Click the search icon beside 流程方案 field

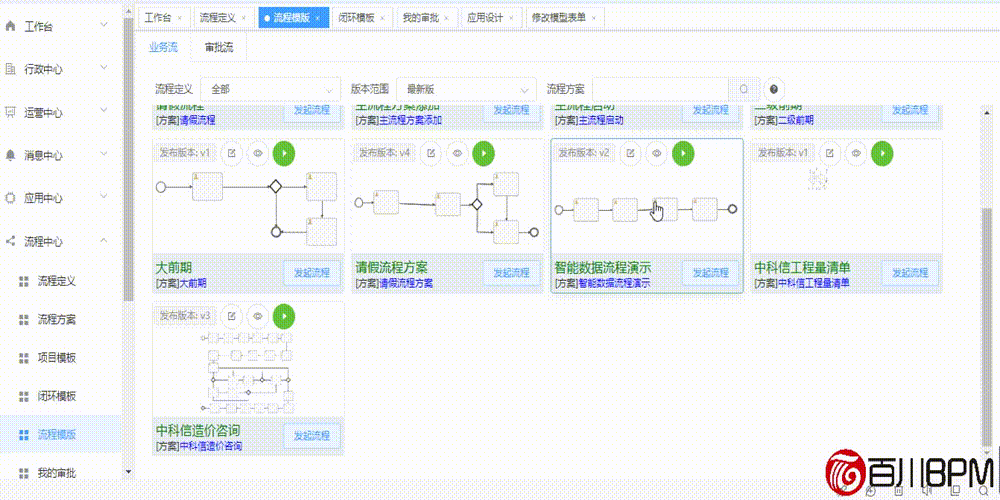(744, 89)
